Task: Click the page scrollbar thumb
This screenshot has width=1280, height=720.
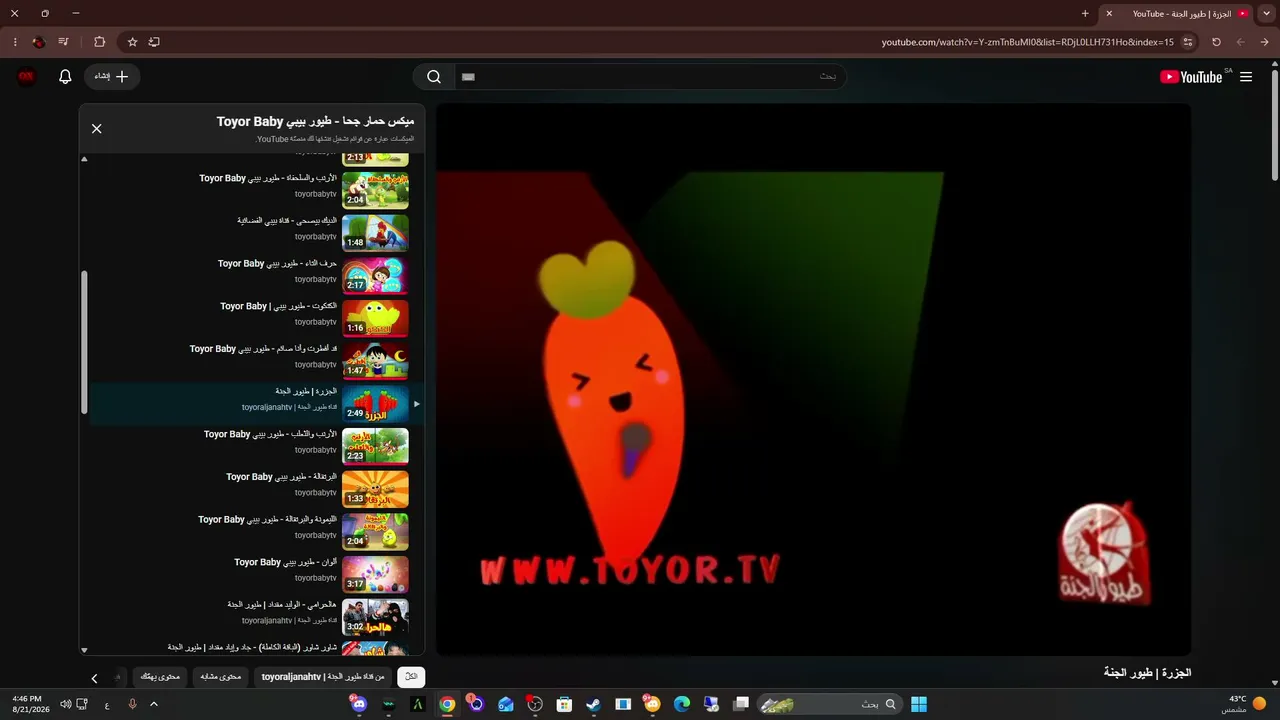Action: [1275, 124]
